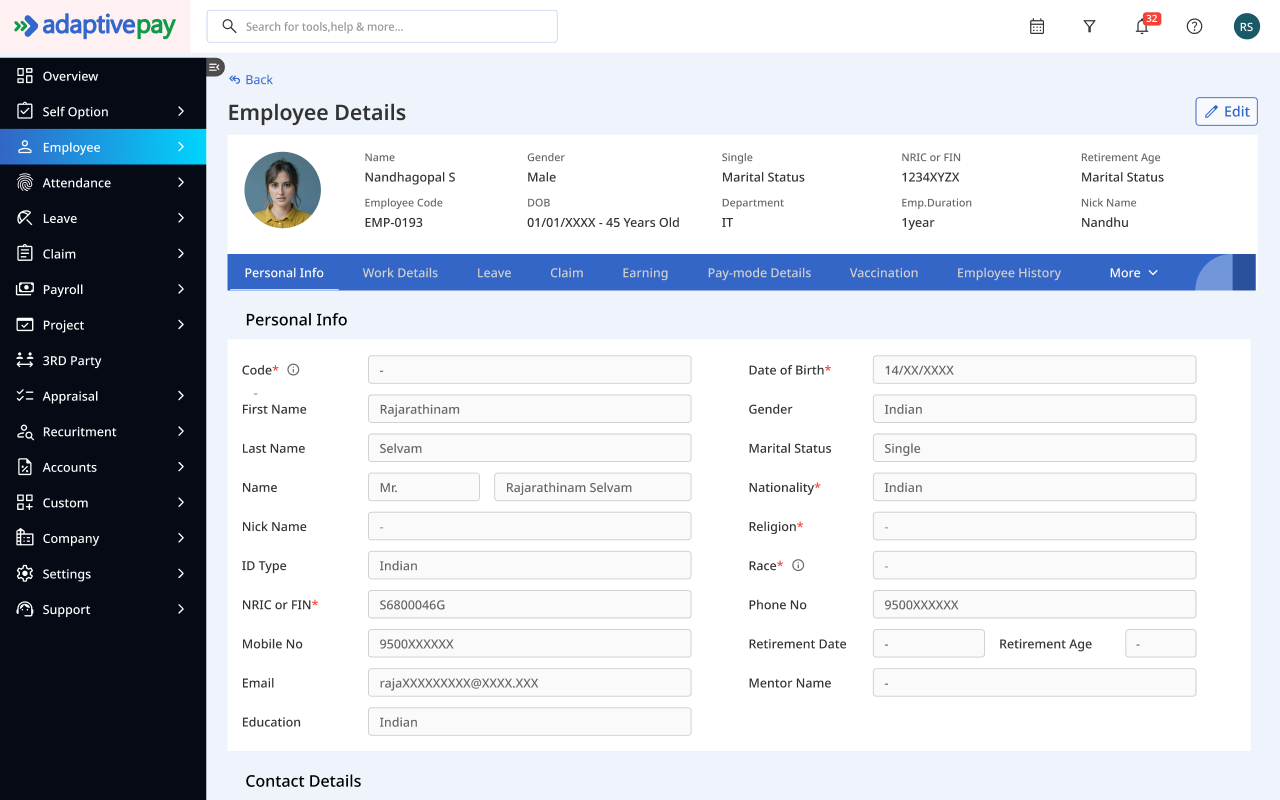Expand the Project submenu chevron
This screenshot has height=800, width=1280.
click(x=181, y=324)
